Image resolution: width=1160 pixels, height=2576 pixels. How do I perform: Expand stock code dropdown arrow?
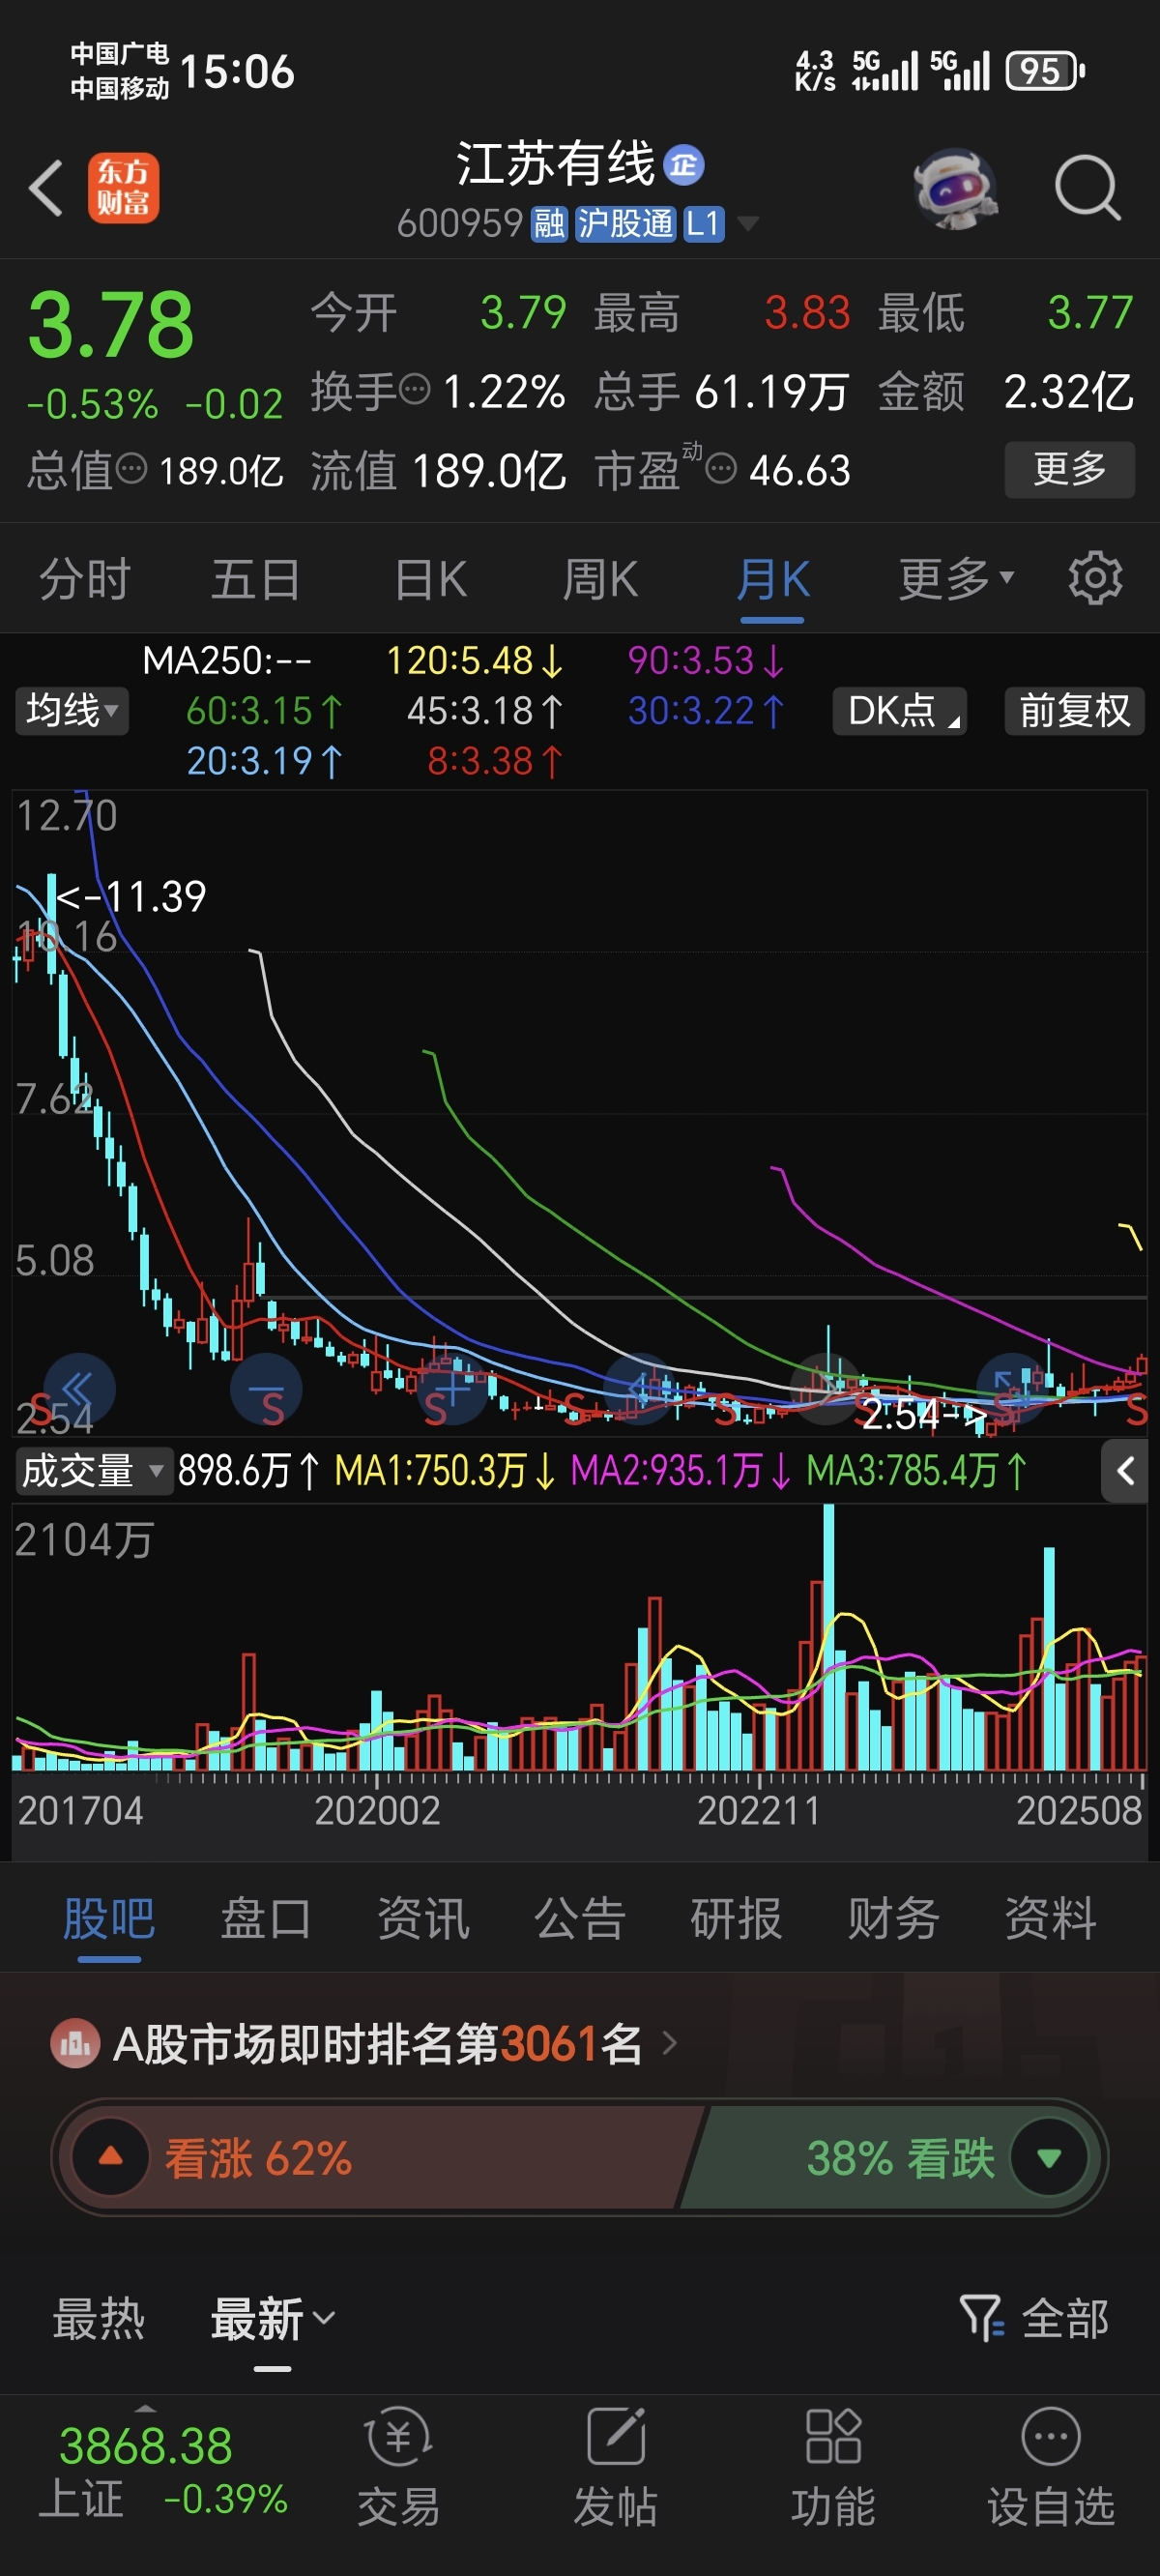[747, 223]
